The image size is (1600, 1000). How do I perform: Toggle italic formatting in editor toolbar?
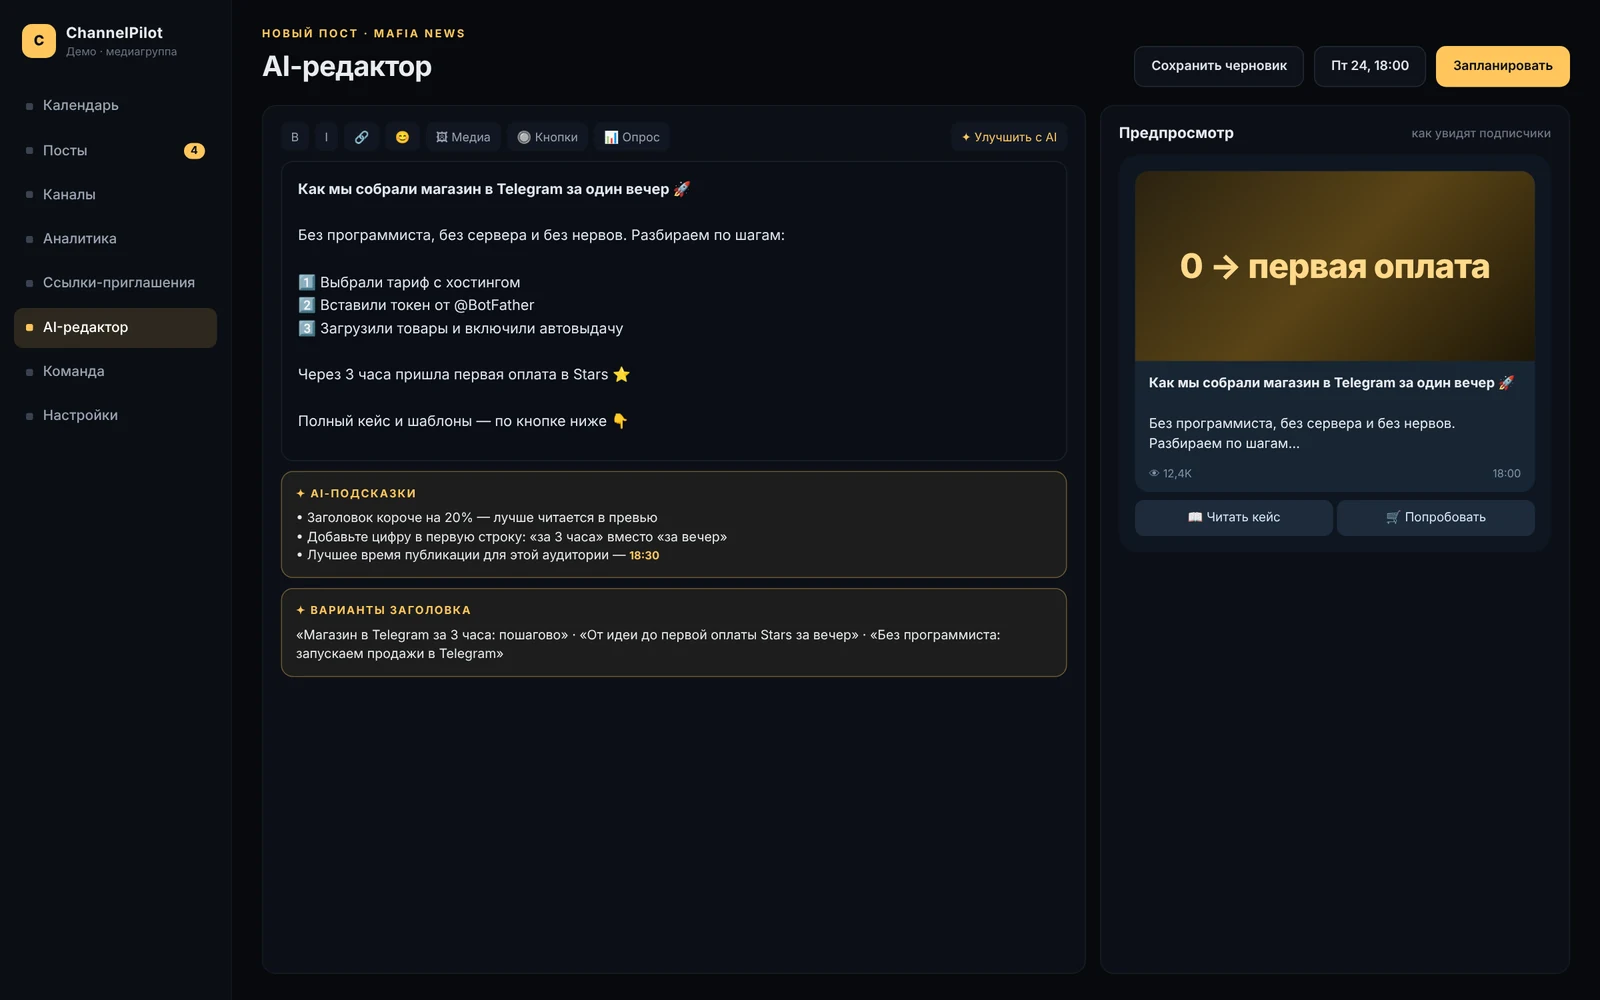pyautogui.click(x=326, y=137)
